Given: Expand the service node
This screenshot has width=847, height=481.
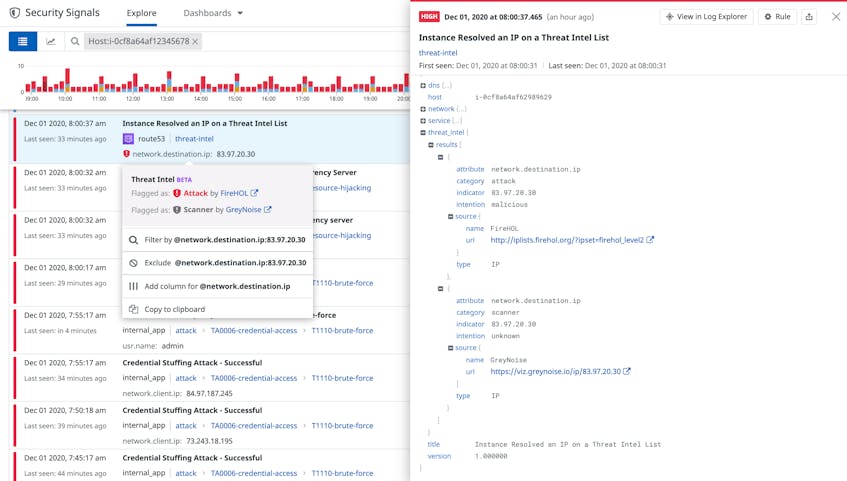Looking at the screenshot, I should pos(423,121).
